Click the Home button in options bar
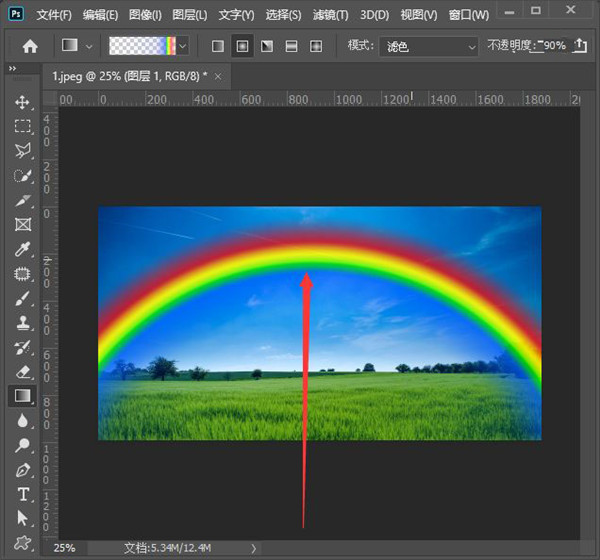This screenshot has width=600, height=560. pyautogui.click(x=30, y=46)
